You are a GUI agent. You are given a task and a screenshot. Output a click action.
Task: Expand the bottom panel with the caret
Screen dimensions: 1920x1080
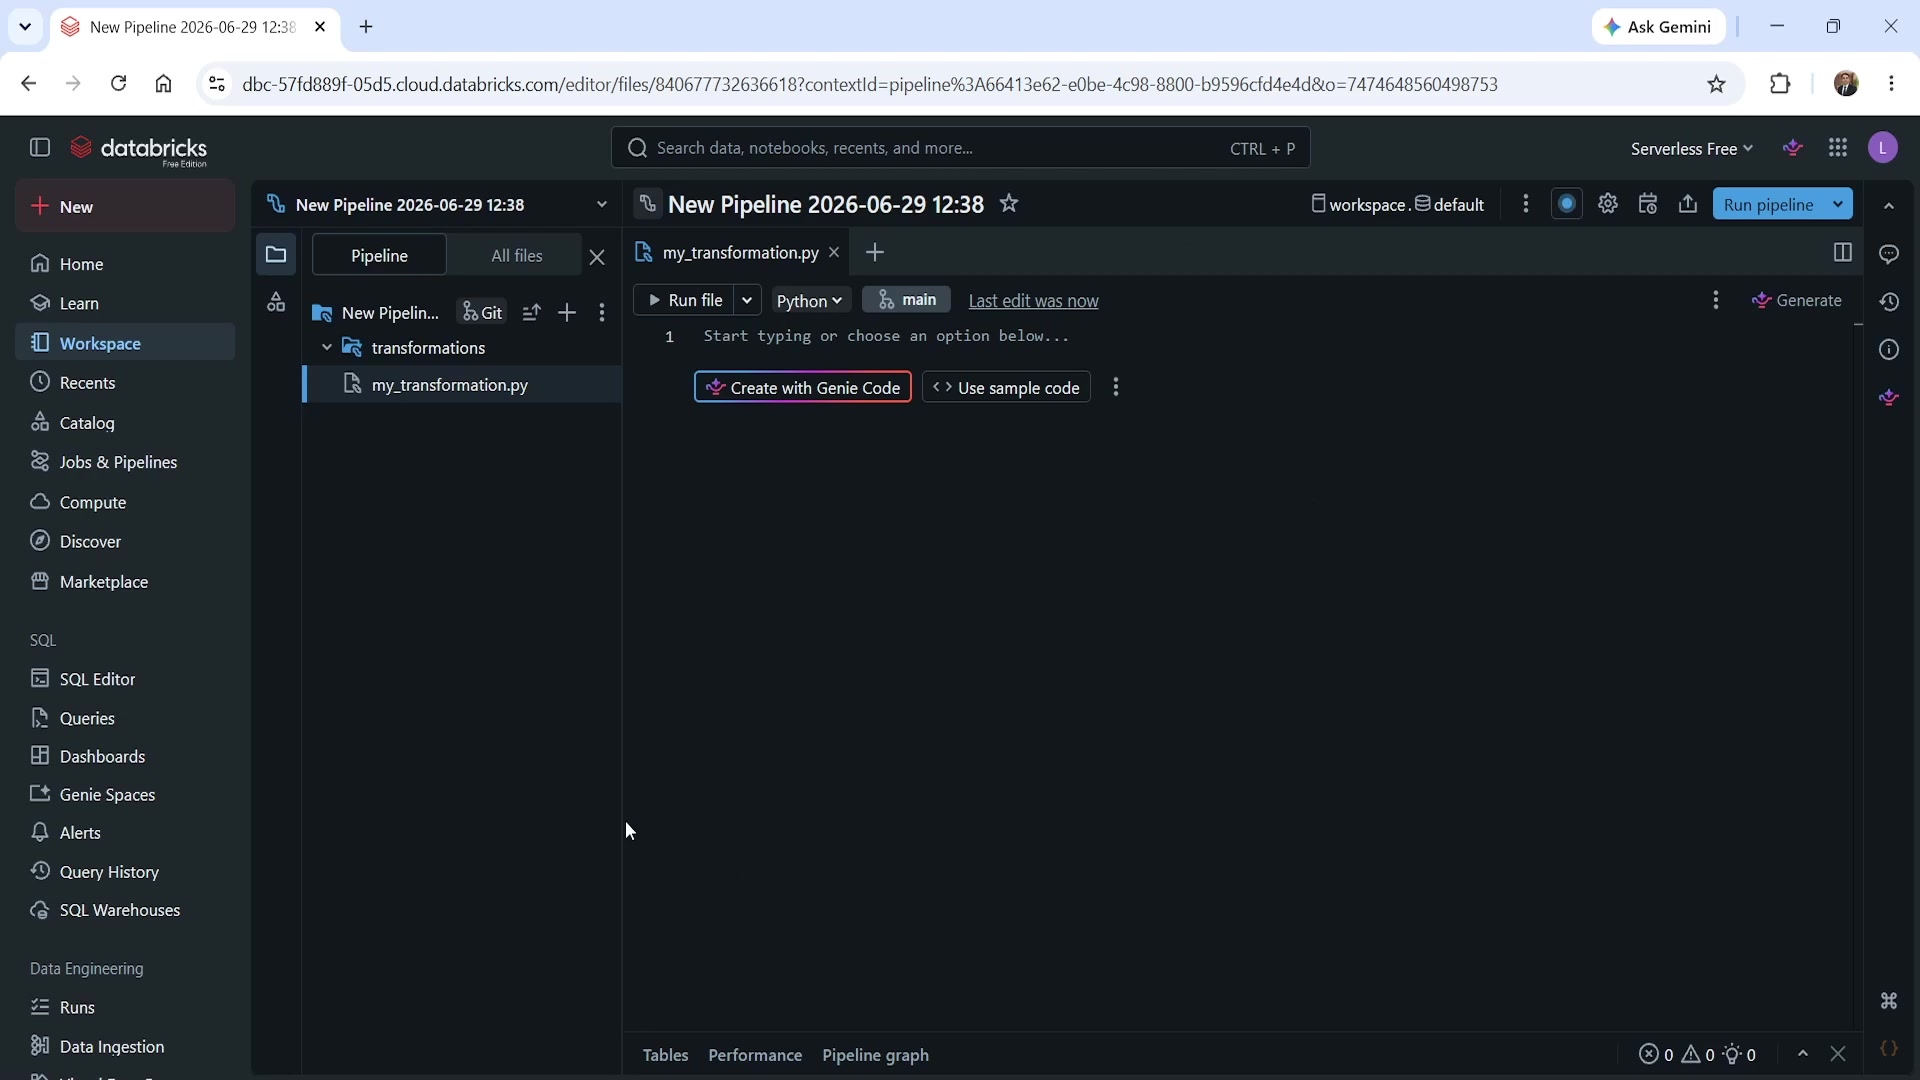tap(1803, 1054)
